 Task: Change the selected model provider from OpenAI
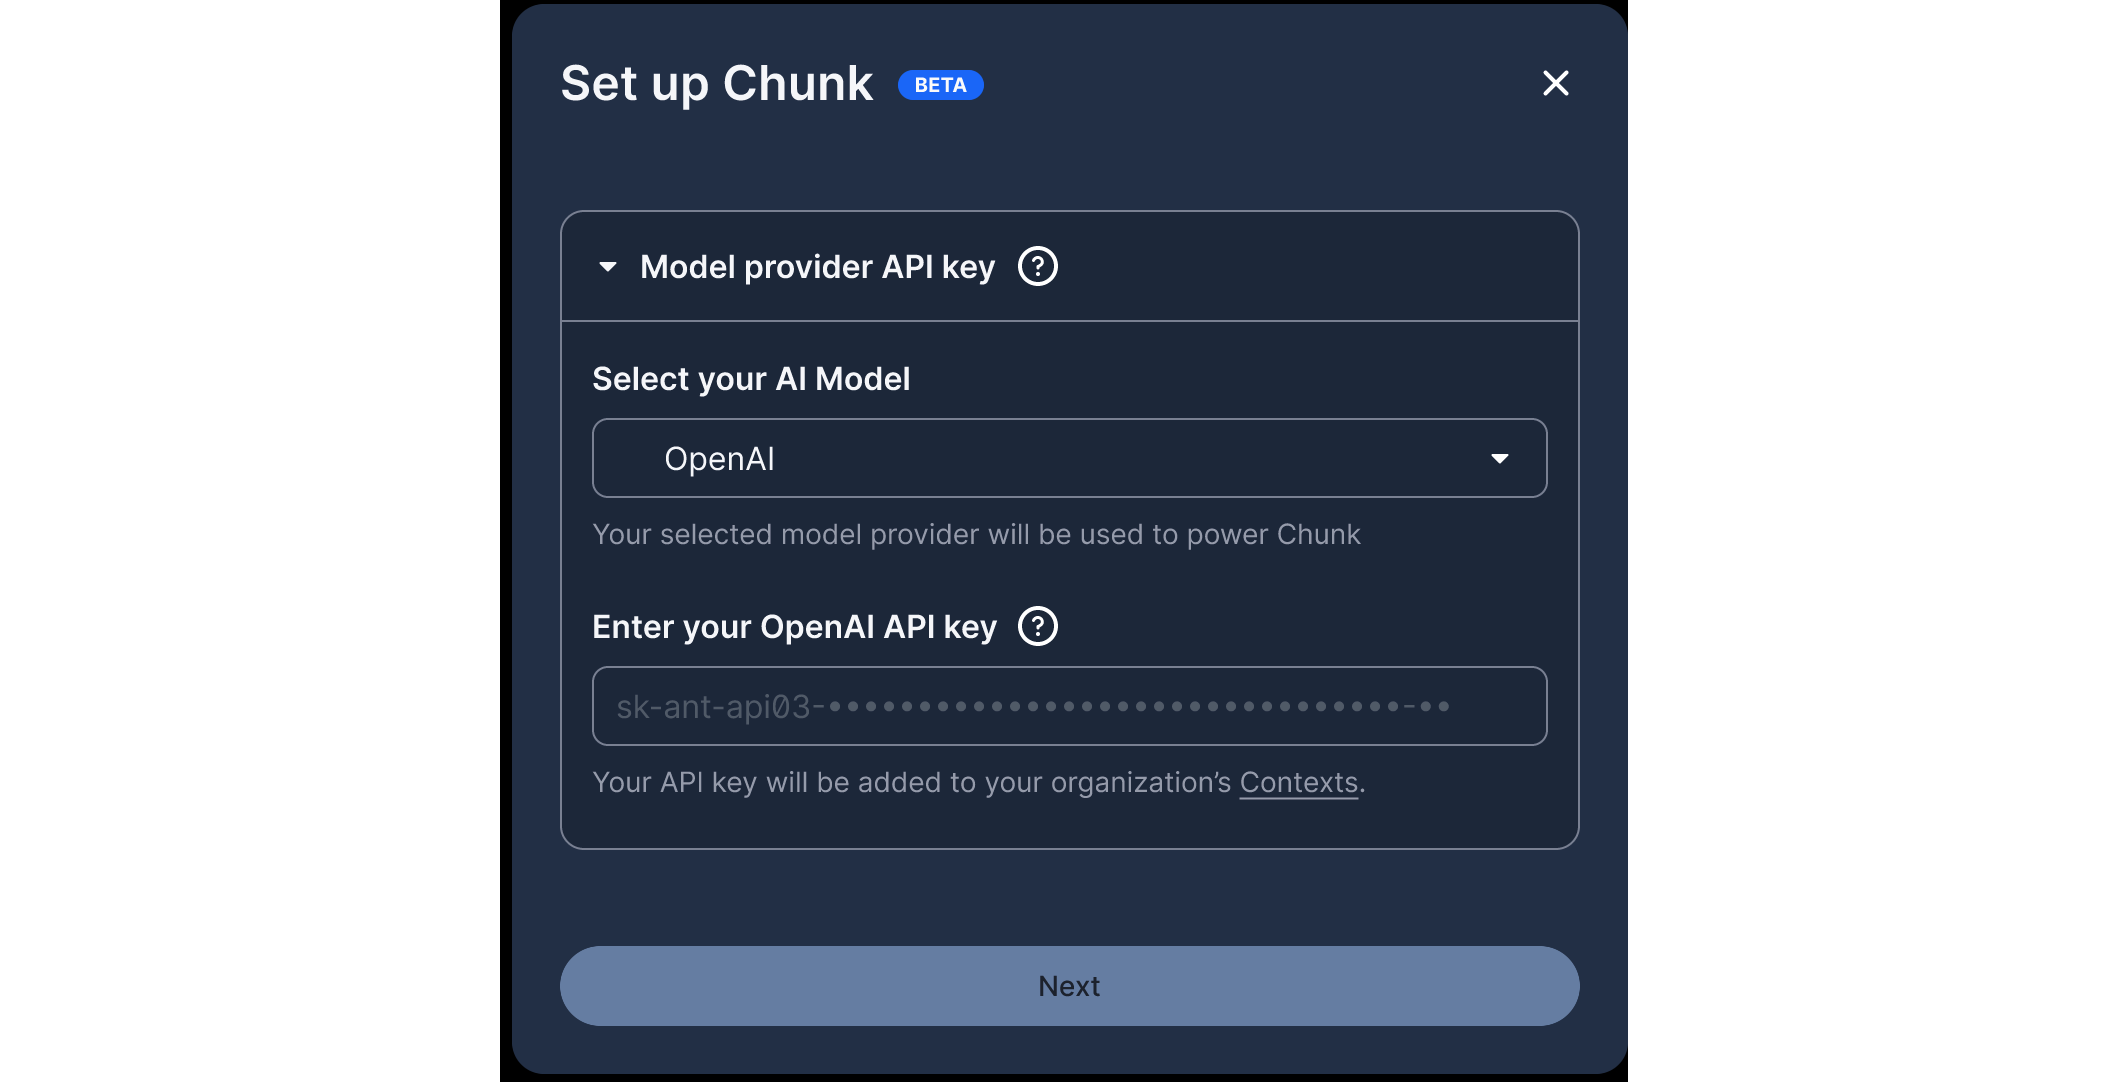pos(1069,458)
